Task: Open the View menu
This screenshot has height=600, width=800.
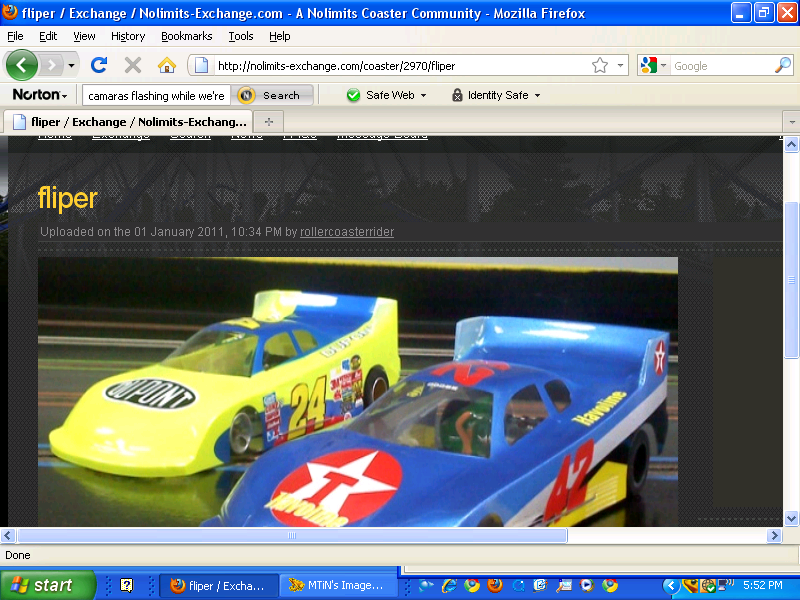Action: pyautogui.click(x=84, y=36)
